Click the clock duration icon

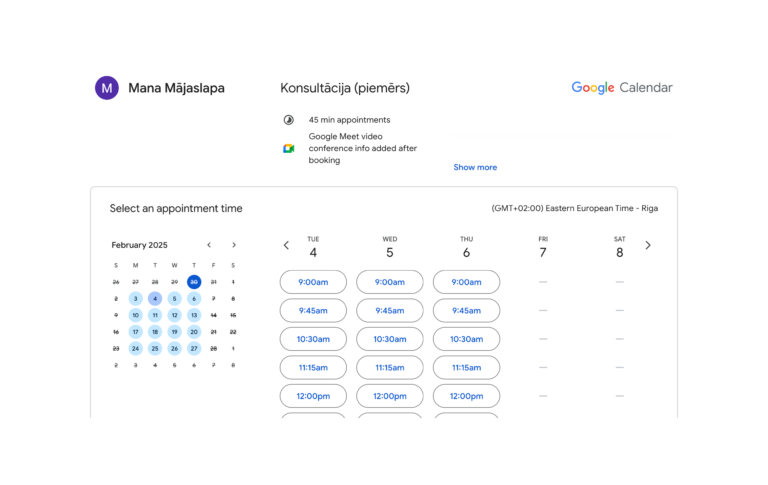[x=288, y=120]
